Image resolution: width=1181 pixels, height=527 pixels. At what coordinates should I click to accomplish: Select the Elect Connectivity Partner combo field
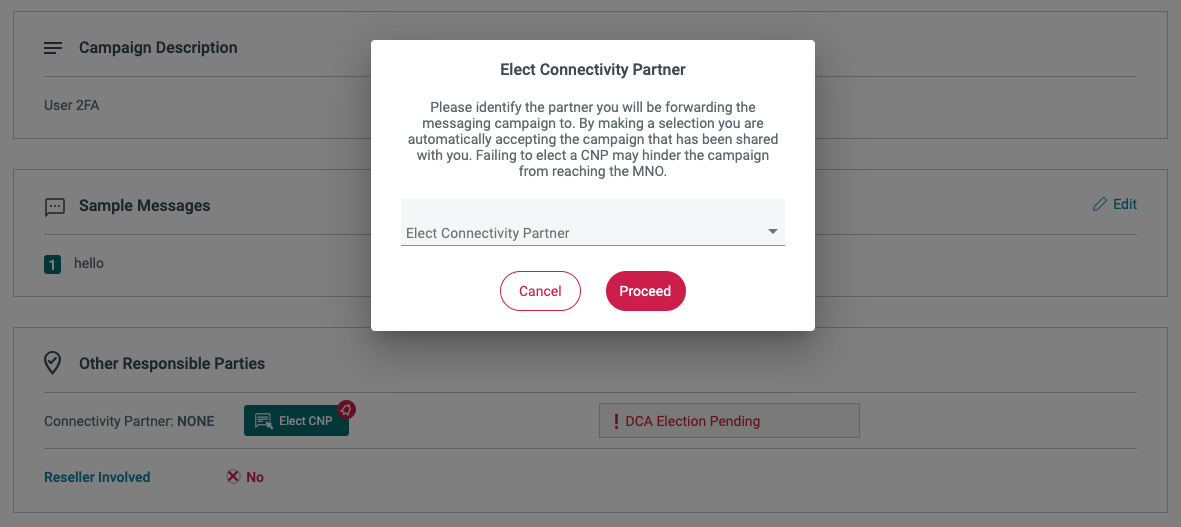pos(593,222)
